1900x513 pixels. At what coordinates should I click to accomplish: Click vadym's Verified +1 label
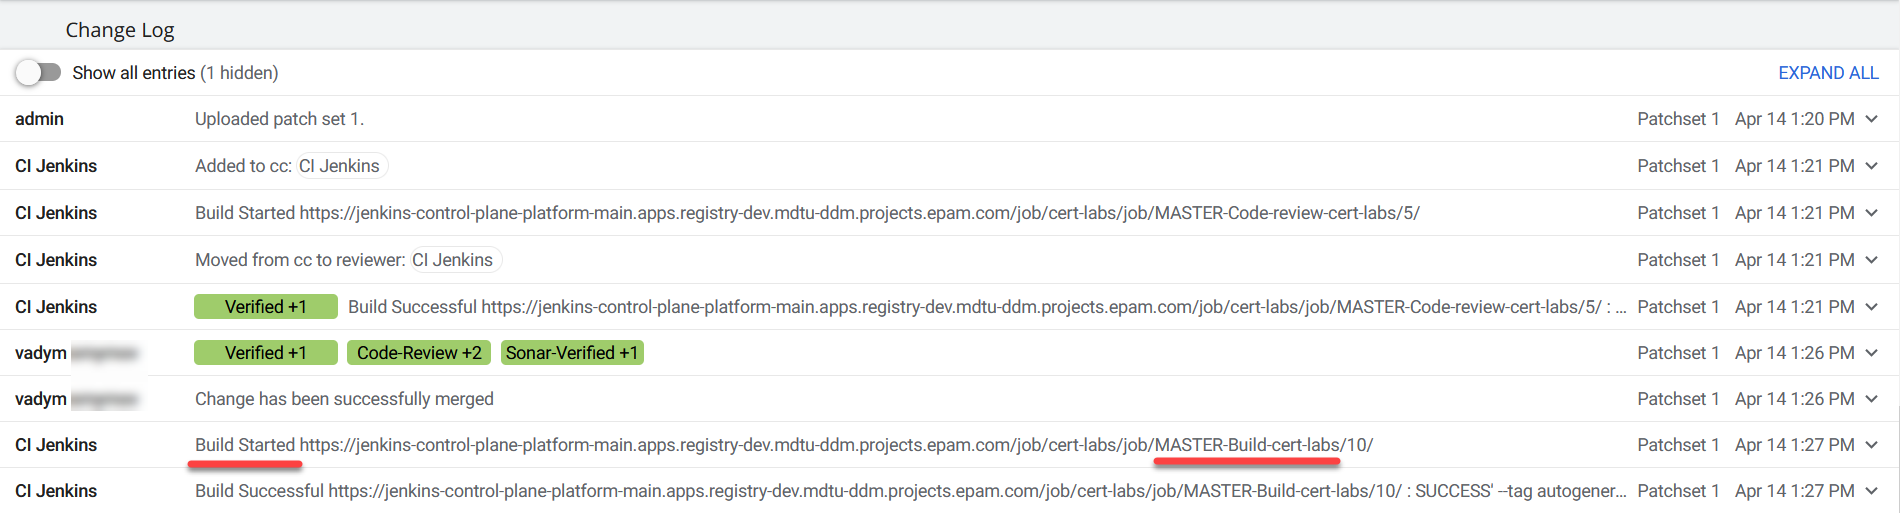coord(266,353)
